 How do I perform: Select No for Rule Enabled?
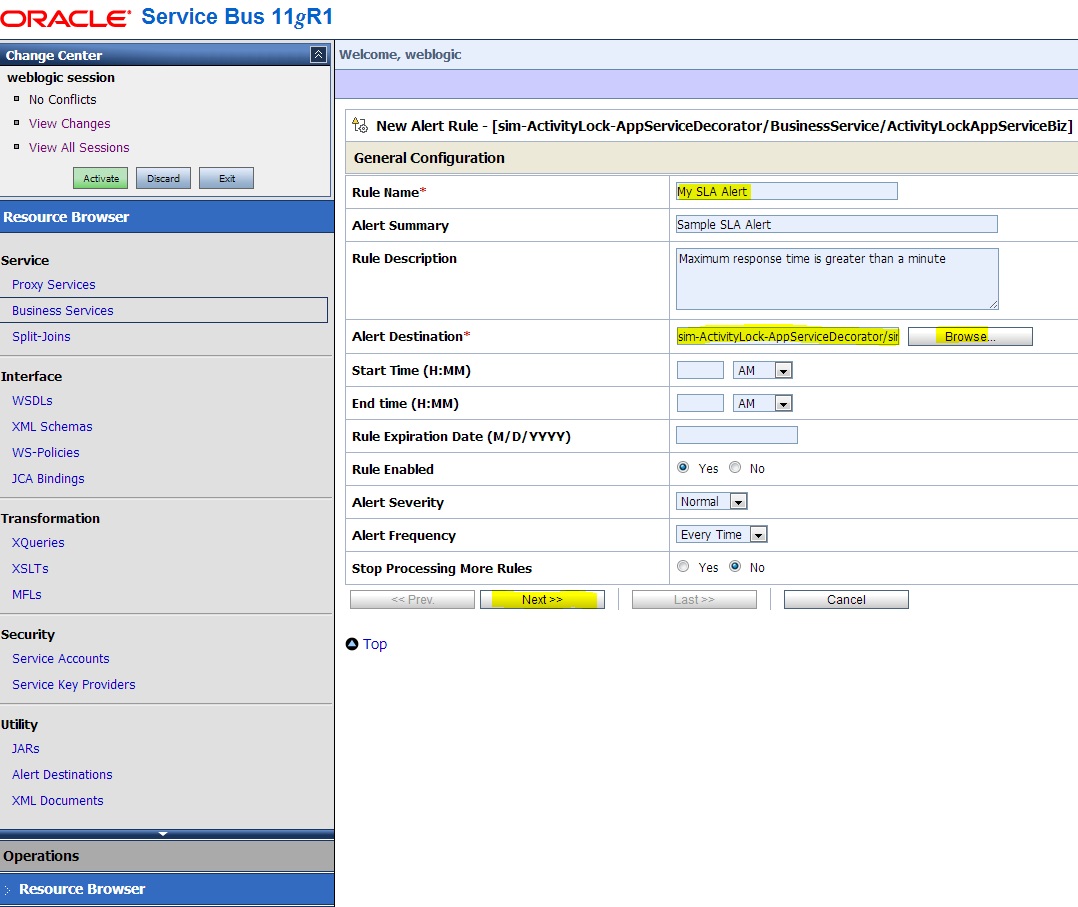point(735,468)
